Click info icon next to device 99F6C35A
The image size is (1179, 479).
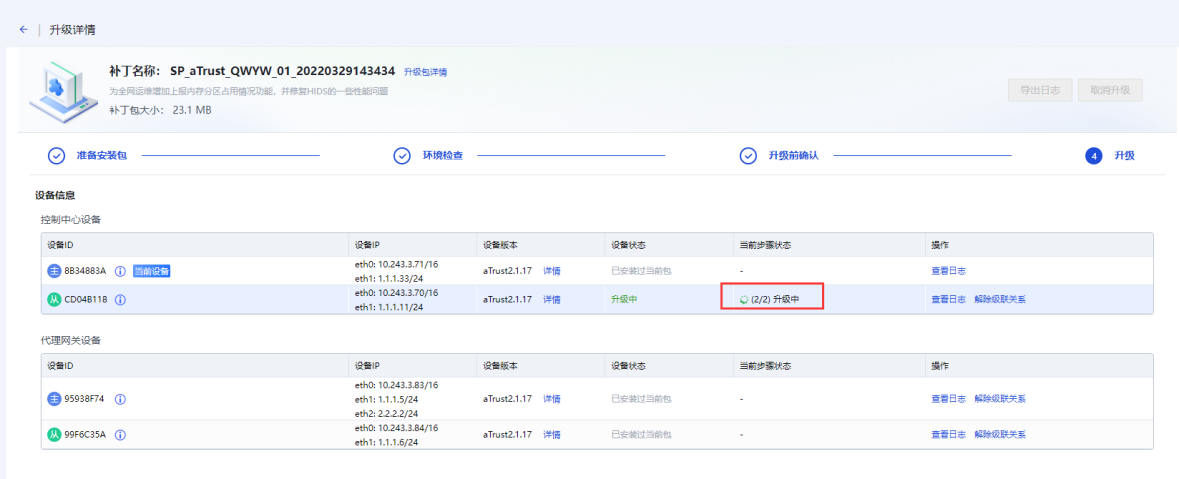click(x=120, y=435)
